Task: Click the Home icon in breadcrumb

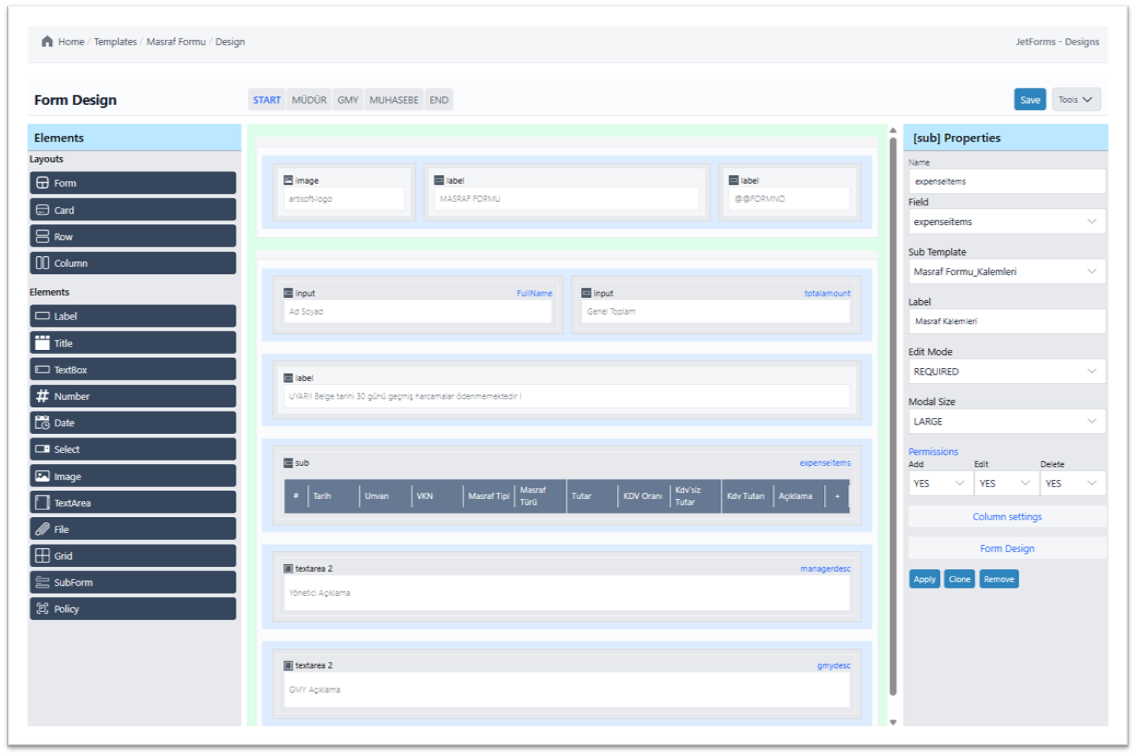Action: (47, 42)
